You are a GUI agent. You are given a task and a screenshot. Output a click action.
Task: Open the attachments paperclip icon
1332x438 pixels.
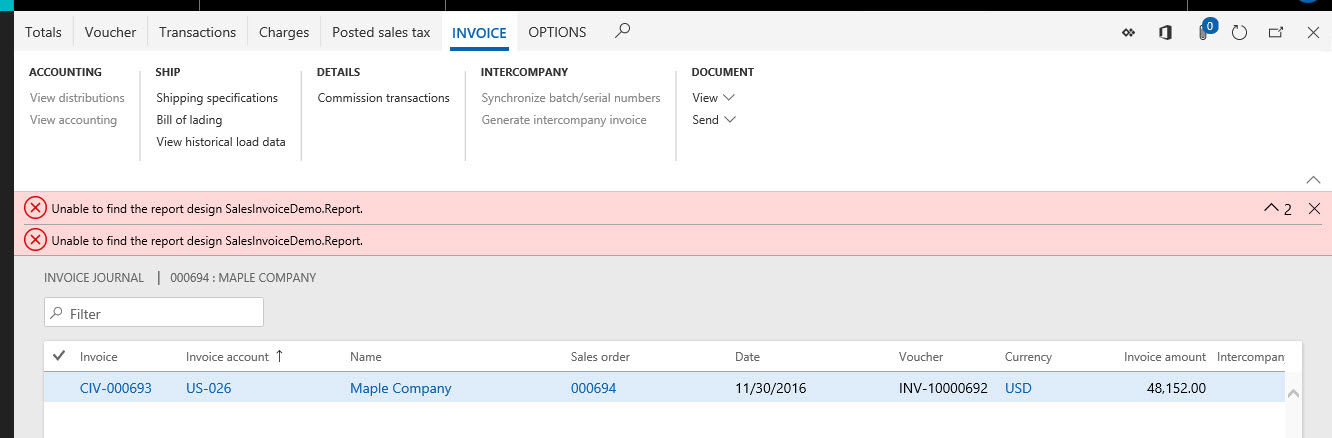click(x=1204, y=32)
